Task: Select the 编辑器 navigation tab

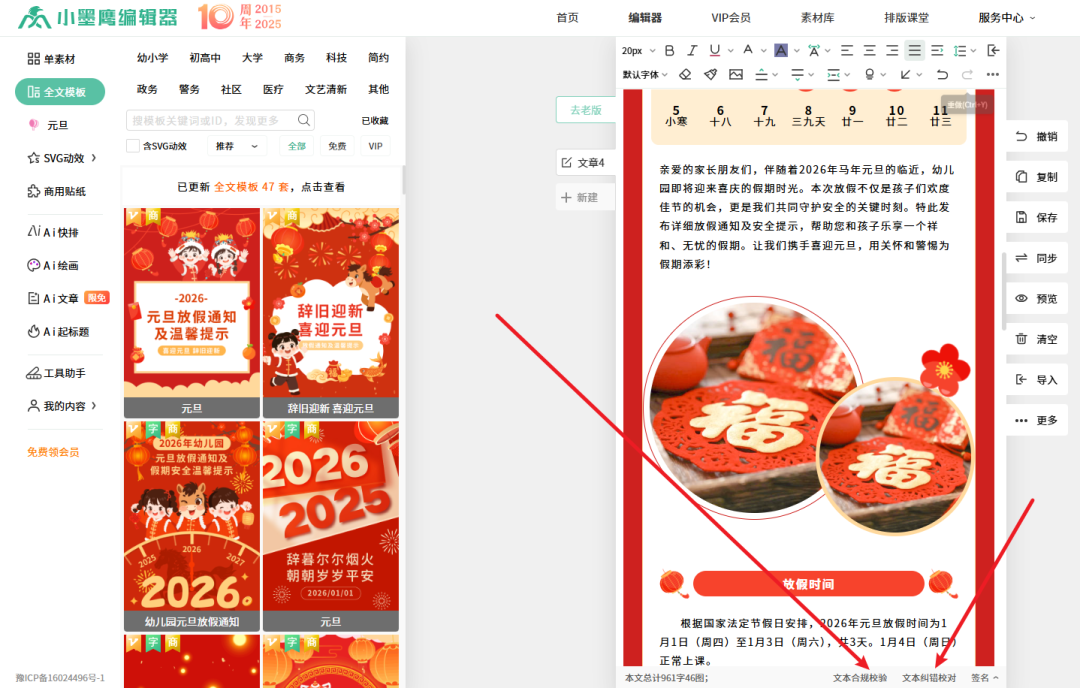Action: coord(645,18)
